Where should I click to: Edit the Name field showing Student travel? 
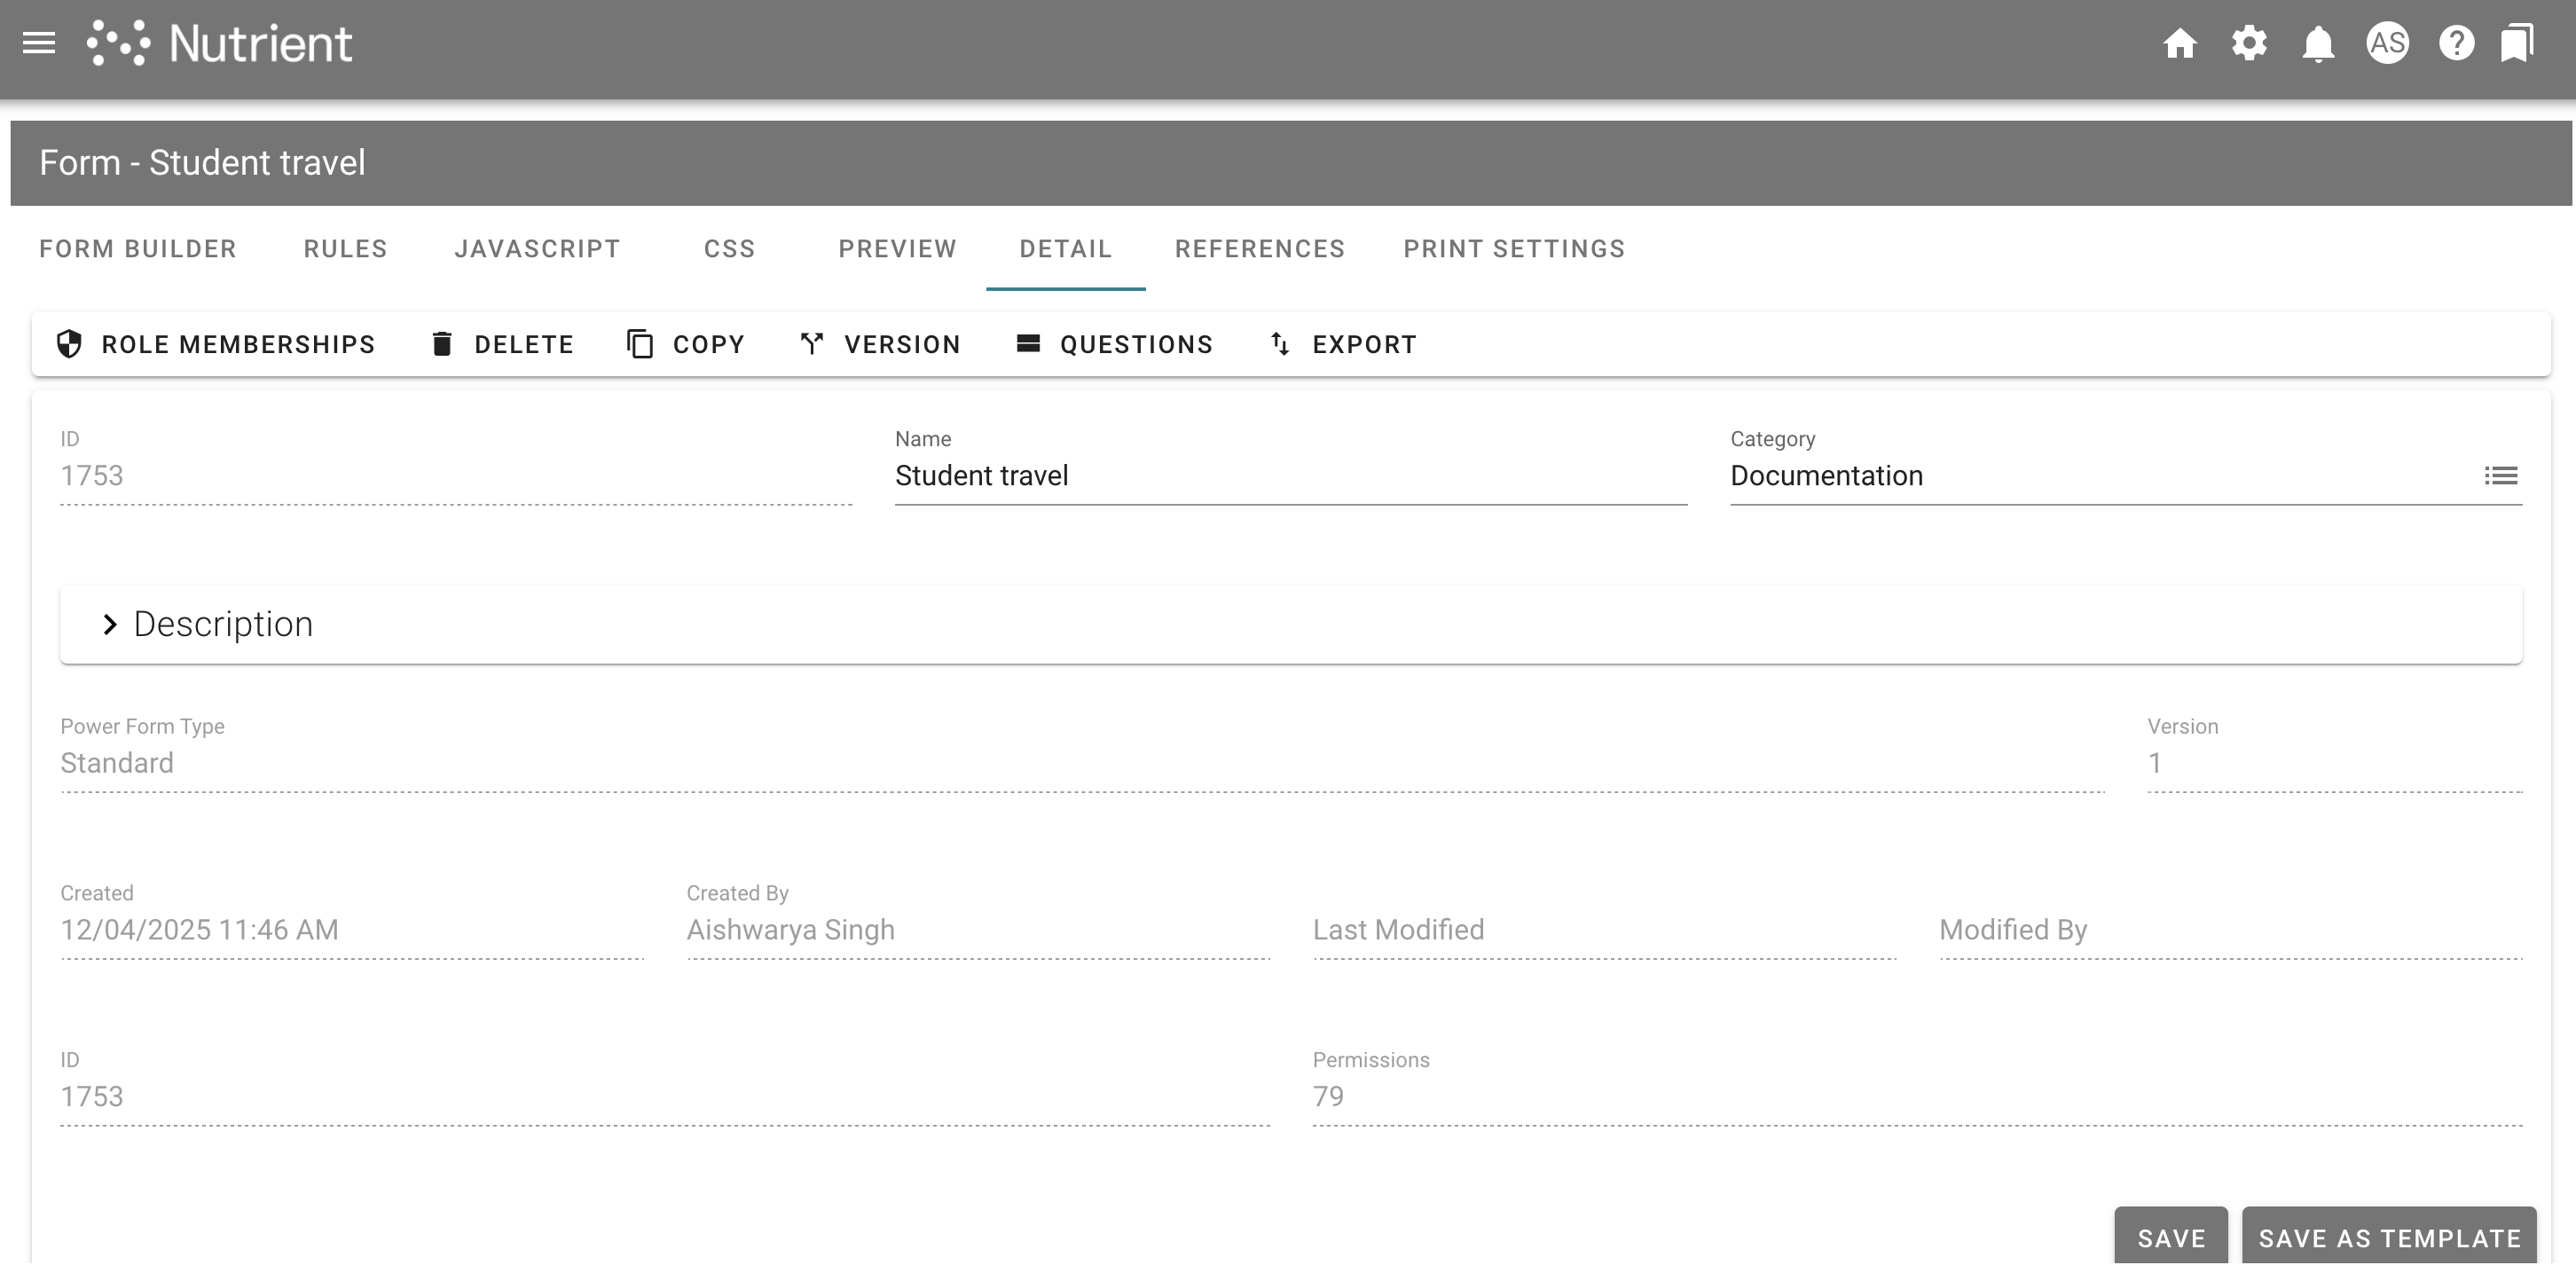click(x=1290, y=476)
